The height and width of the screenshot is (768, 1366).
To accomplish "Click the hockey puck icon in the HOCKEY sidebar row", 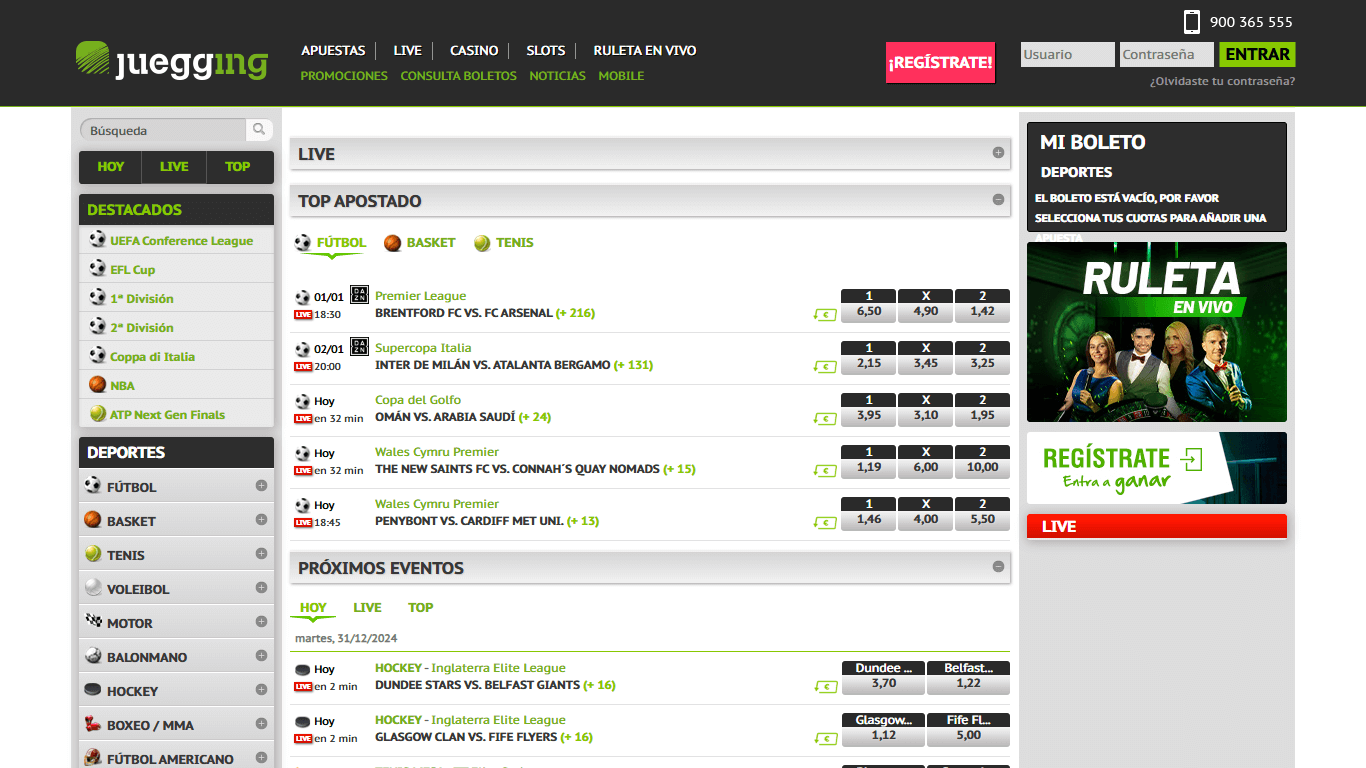I will pos(93,690).
